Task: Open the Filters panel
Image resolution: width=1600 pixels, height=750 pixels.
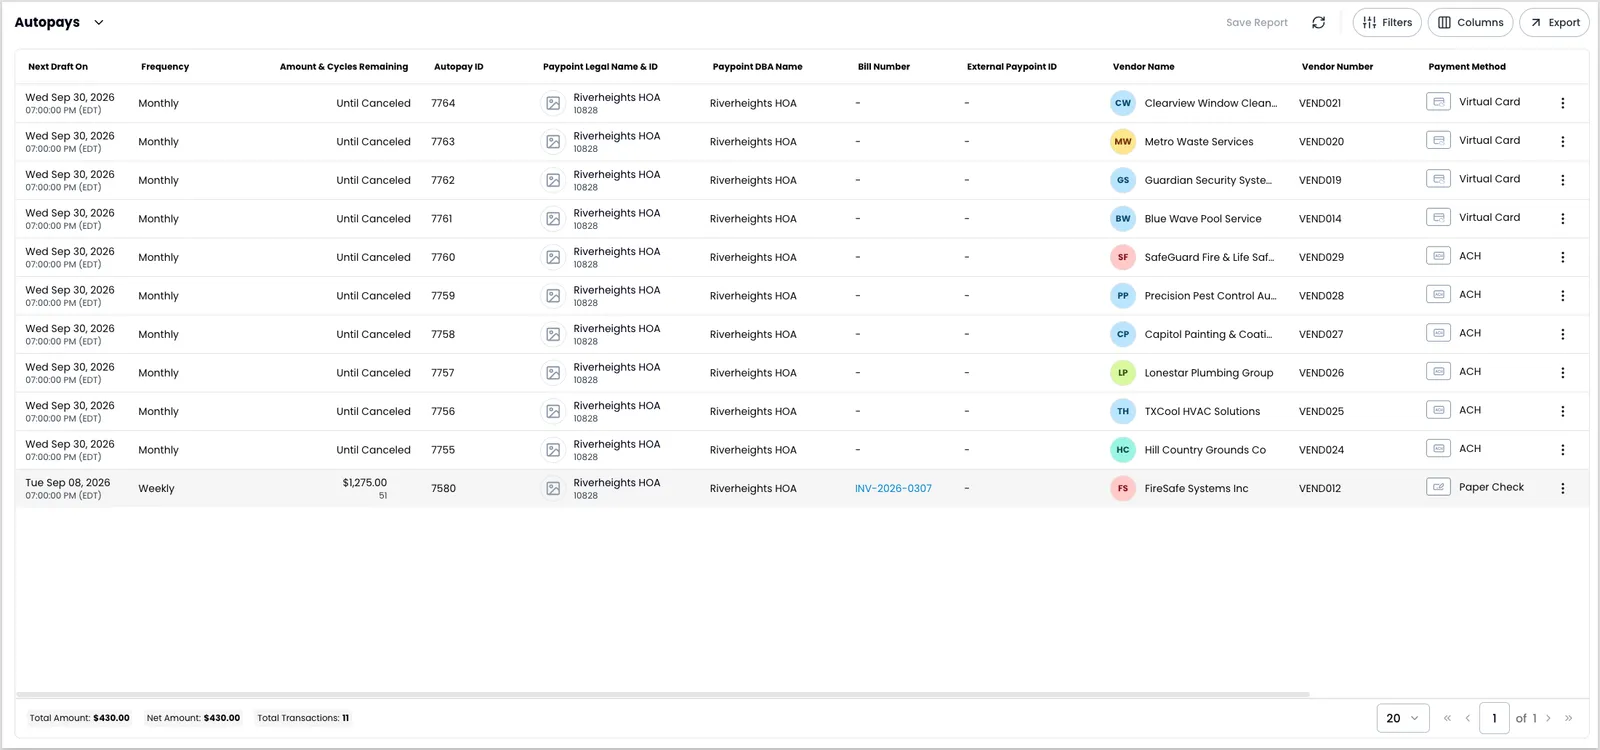Action: pos(1387,22)
